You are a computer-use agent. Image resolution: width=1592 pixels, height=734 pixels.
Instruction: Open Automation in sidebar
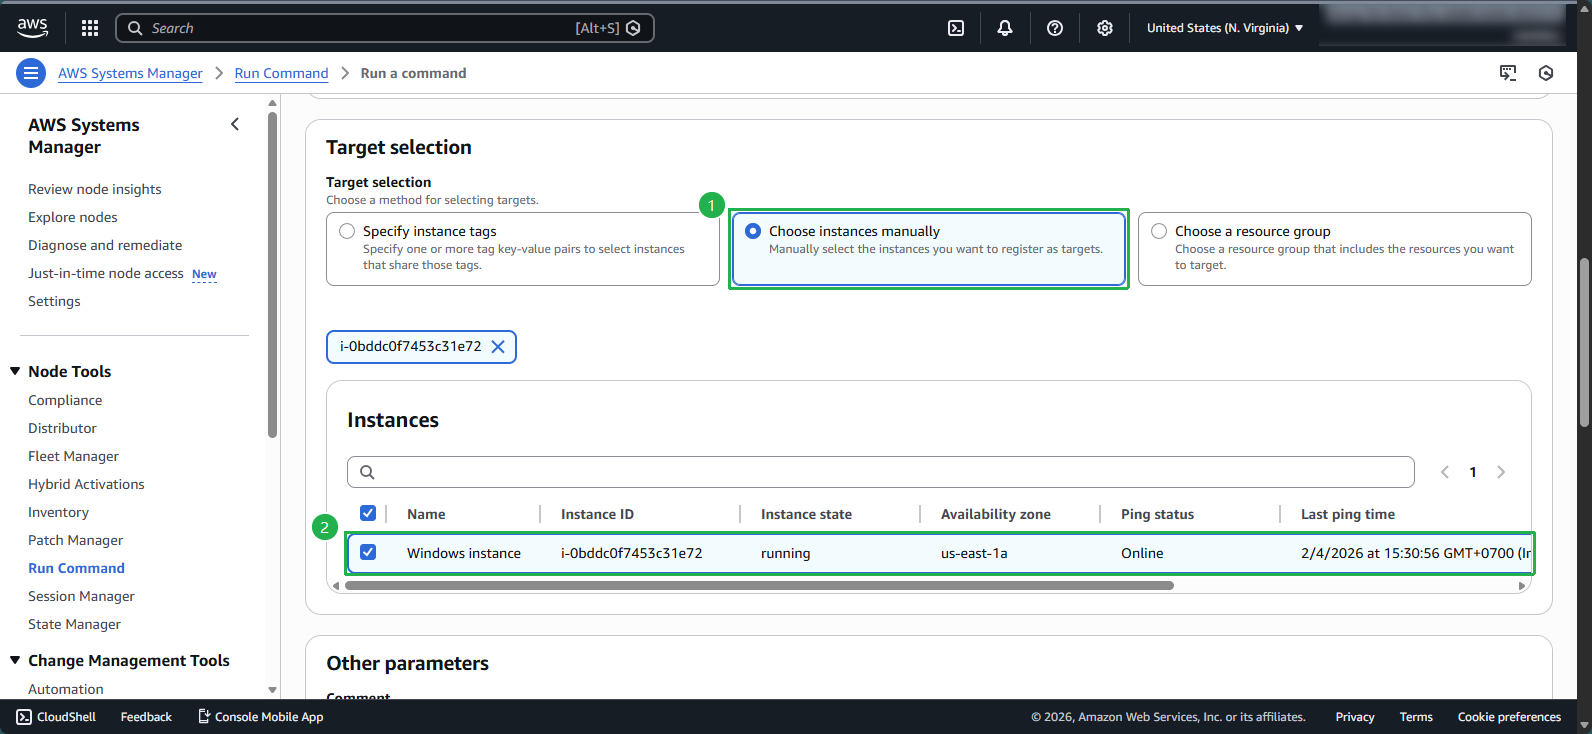click(66, 689)
